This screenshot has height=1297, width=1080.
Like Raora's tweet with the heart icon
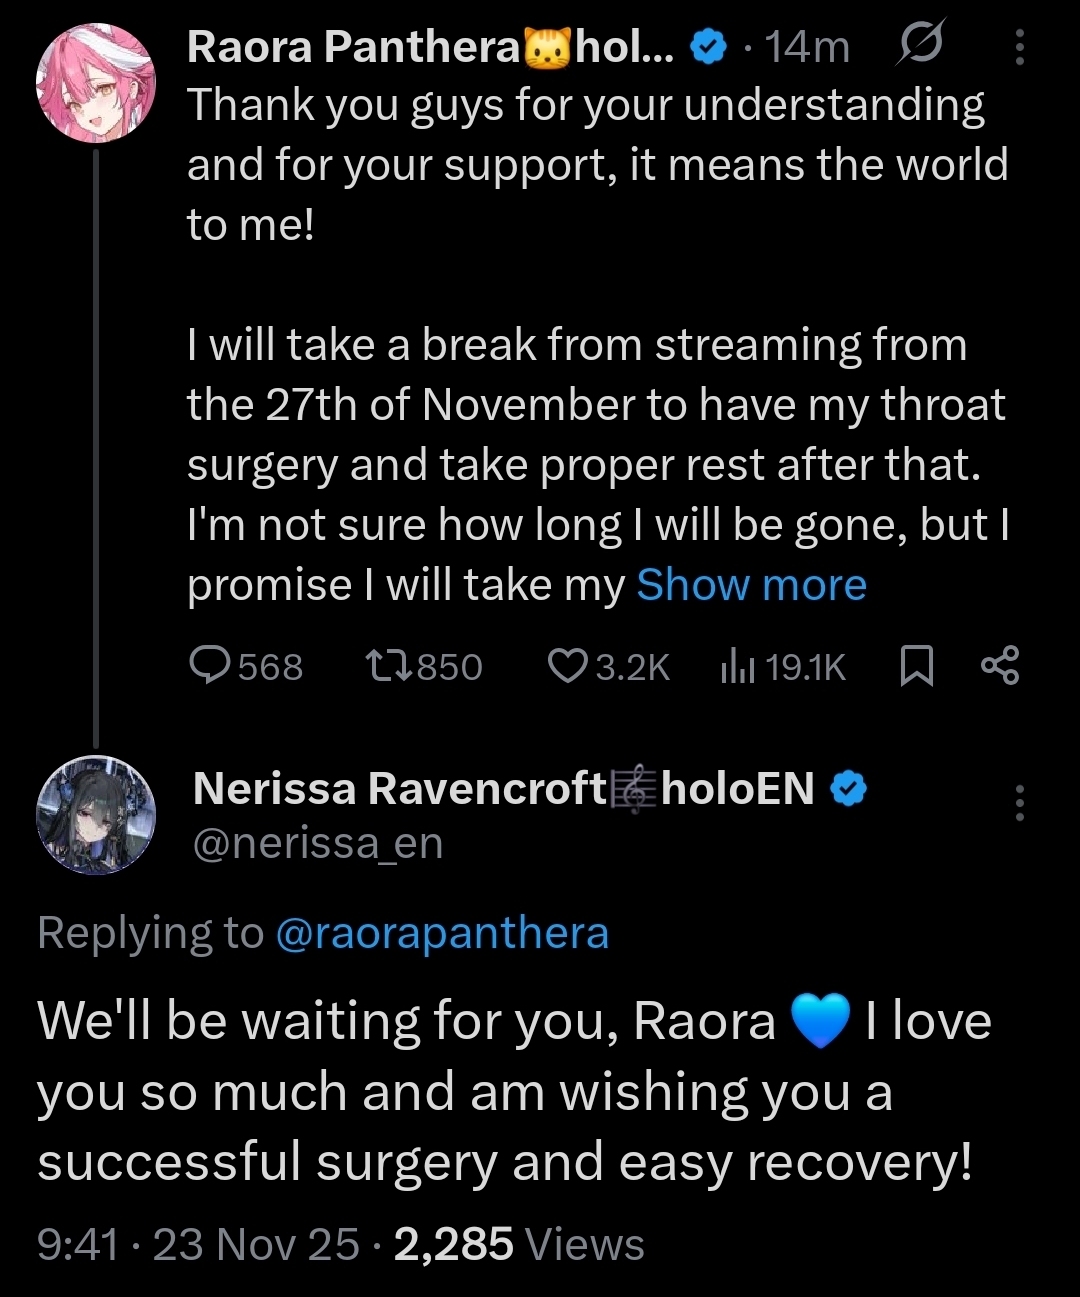pos(568,665)
